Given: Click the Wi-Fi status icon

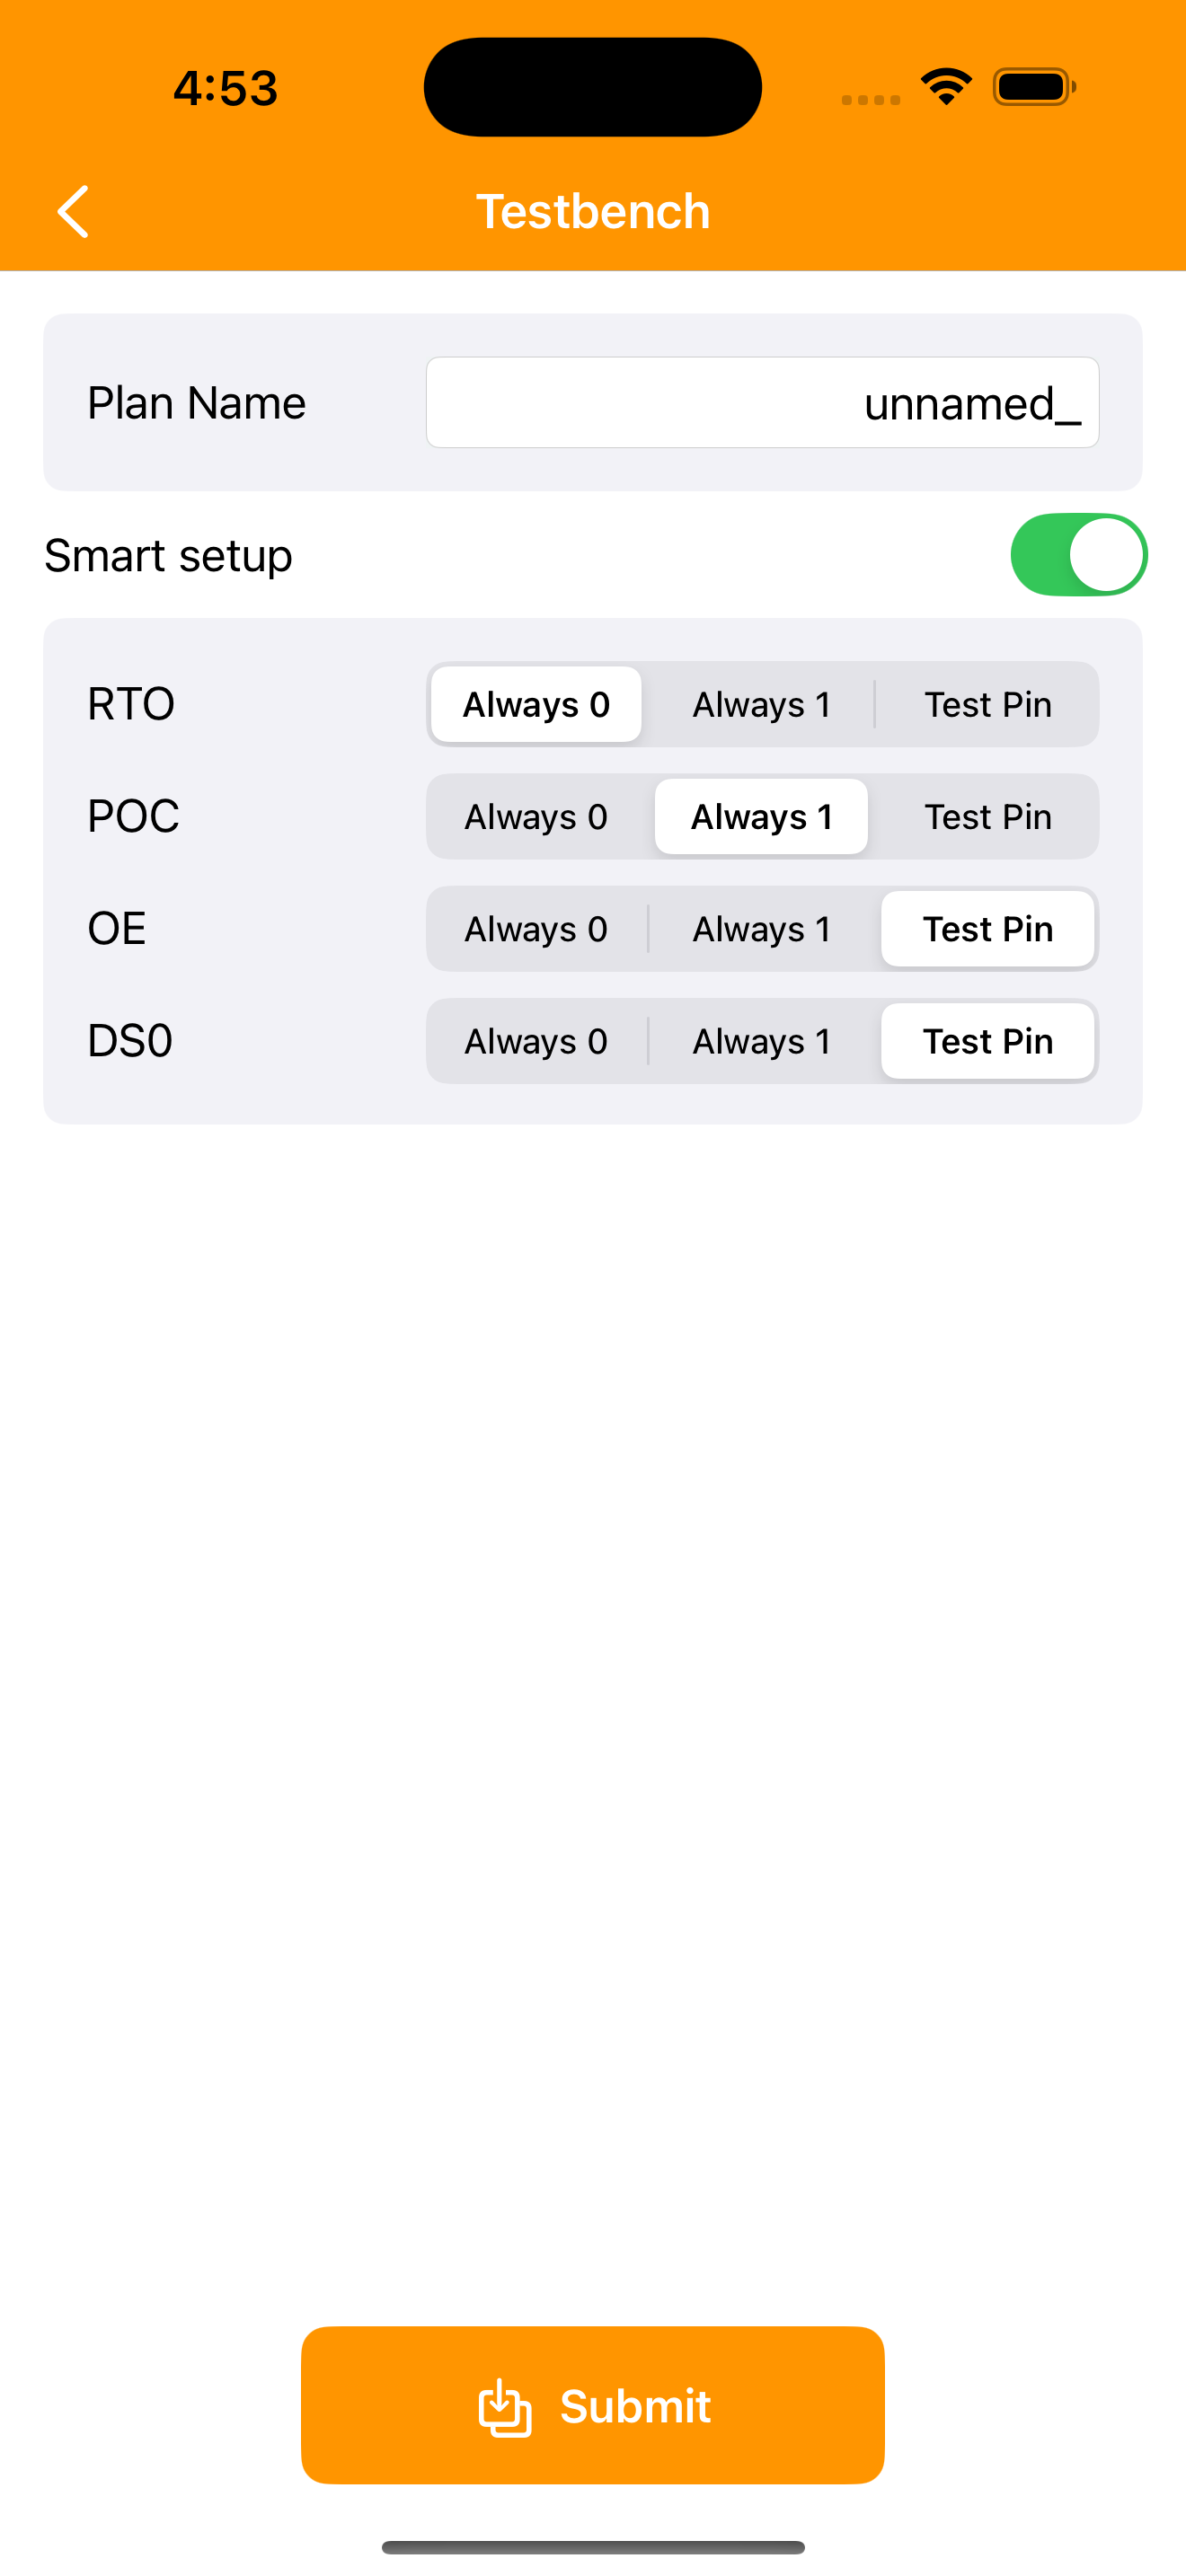Looking at the screenshot, I should click(x=946, y=87).
